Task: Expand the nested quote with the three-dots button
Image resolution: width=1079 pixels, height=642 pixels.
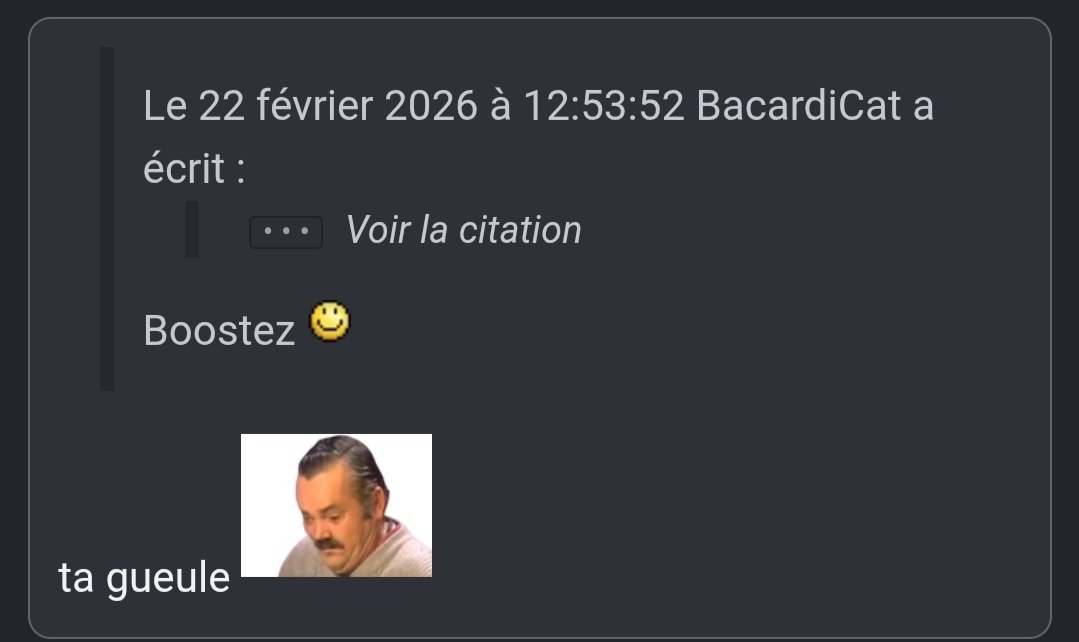Action: (286, 232)
